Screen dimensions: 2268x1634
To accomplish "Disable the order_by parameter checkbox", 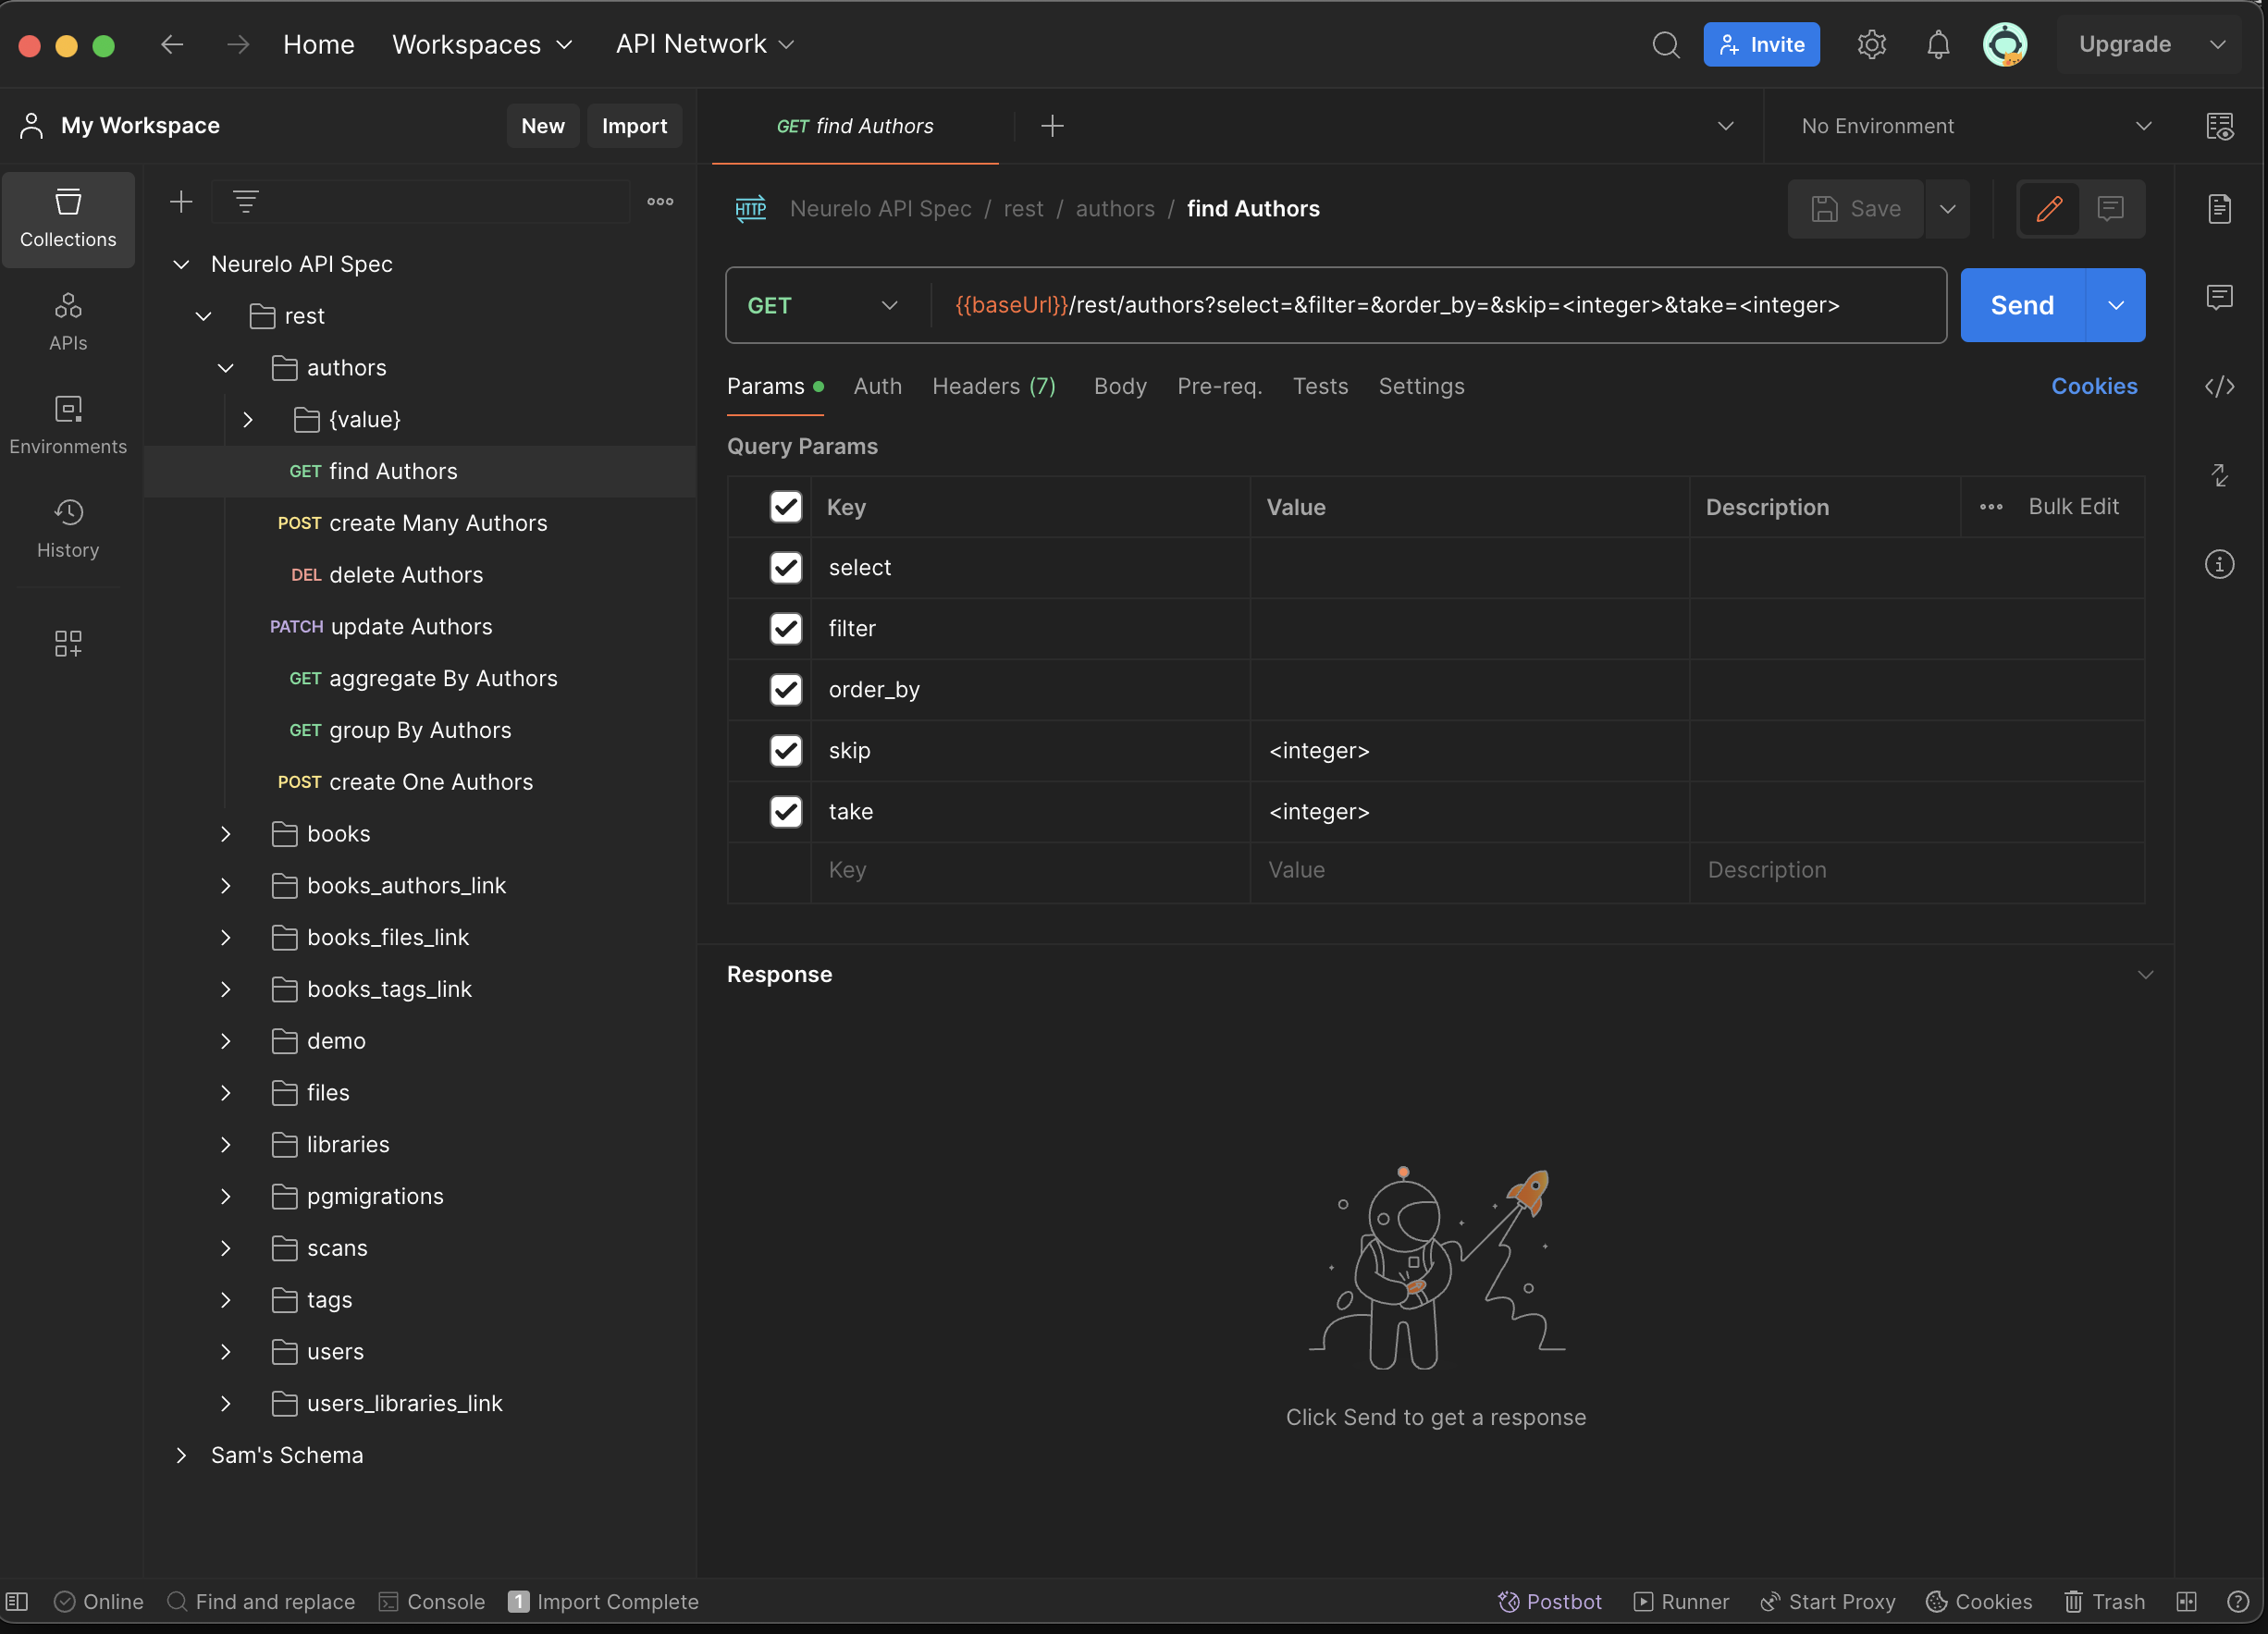I will coord(785,689).
